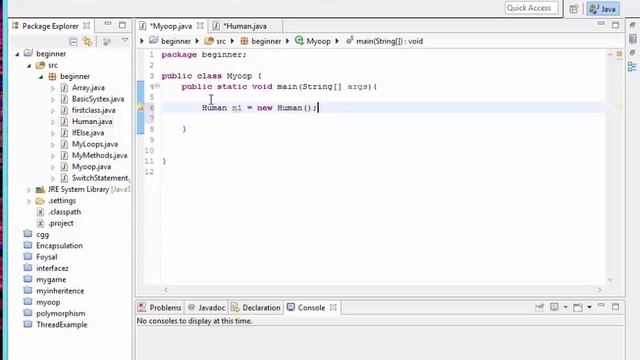Expand the .settings folder

(29, 201)
